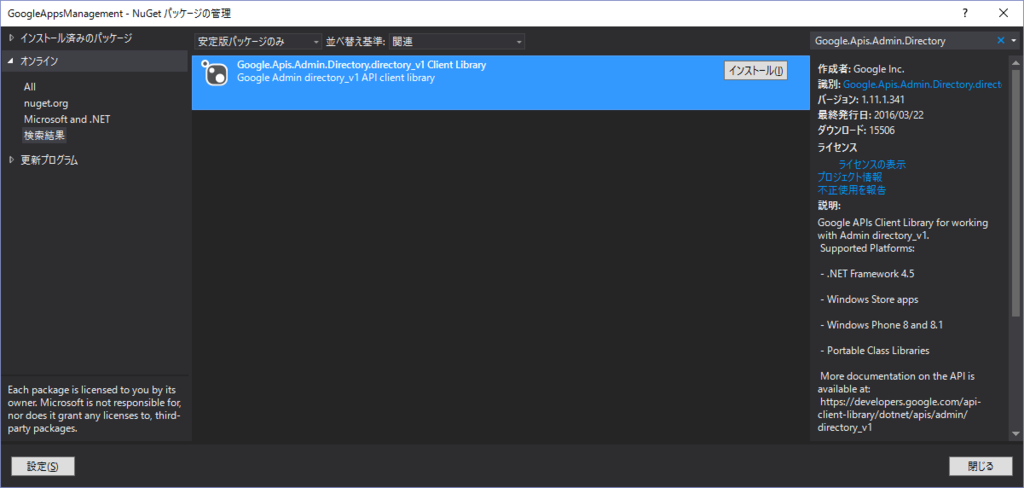Click the 並べ替え基準 label
This screenshot has width=1024, height=488.
coord(356,41)
